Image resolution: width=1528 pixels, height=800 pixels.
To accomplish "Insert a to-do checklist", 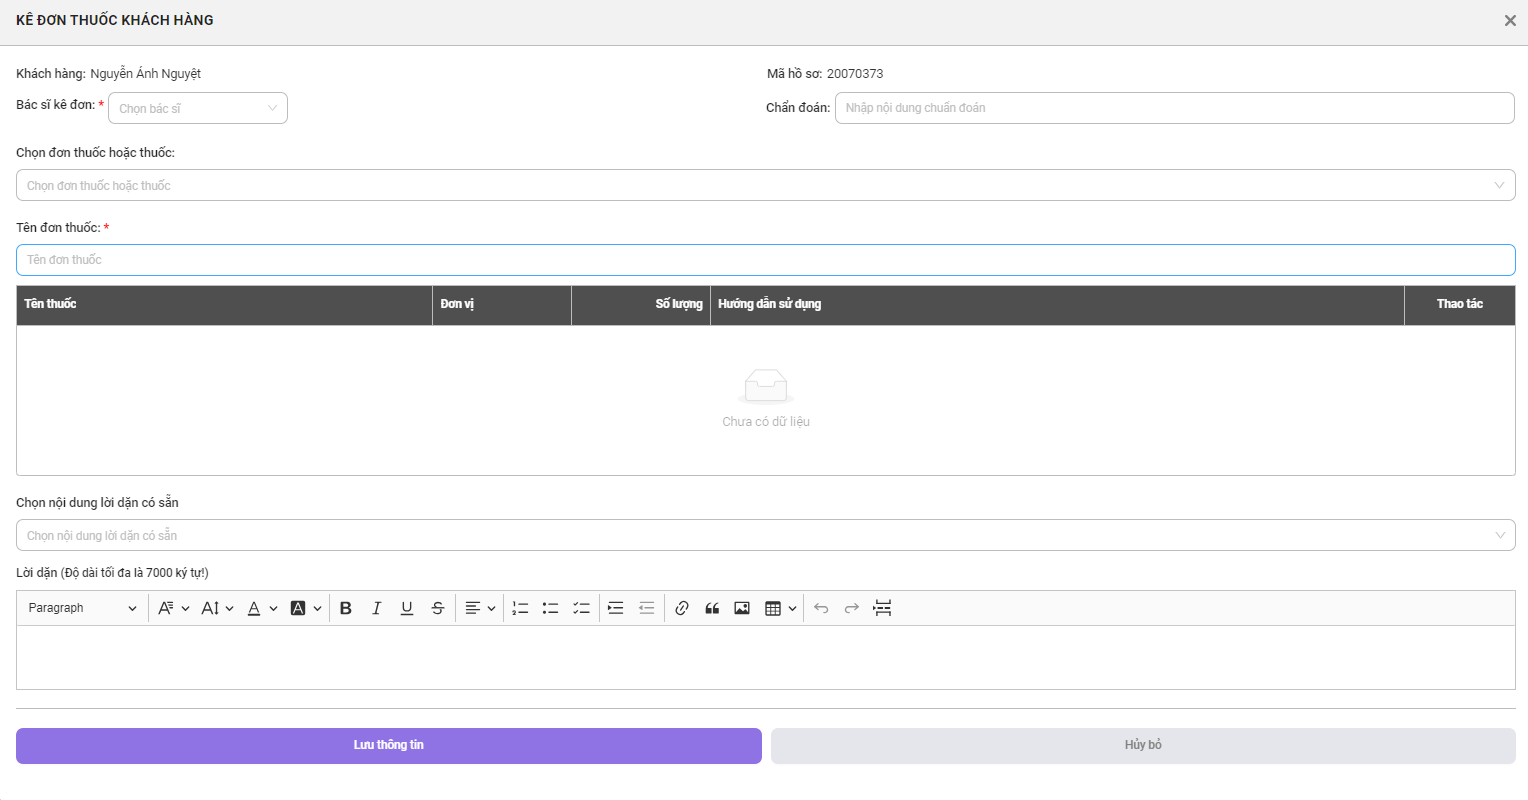I will click(x=581, y=608).
